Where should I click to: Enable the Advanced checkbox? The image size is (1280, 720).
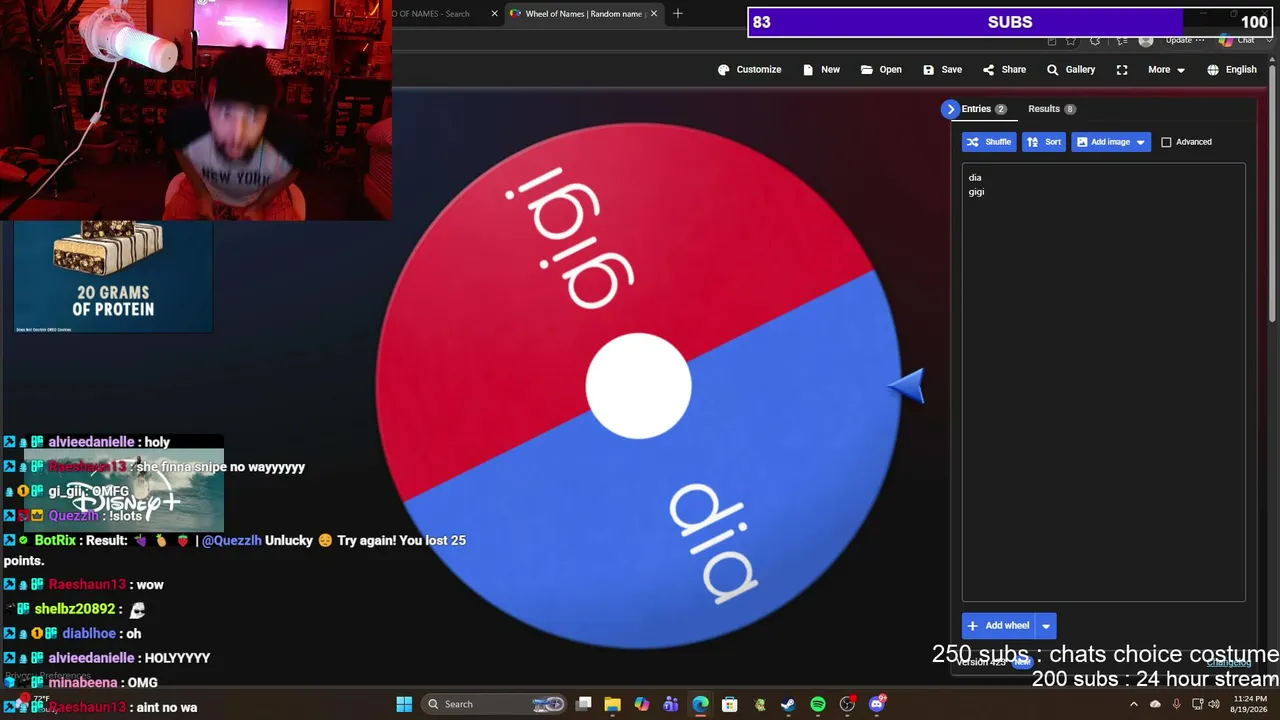[1166, 142]
